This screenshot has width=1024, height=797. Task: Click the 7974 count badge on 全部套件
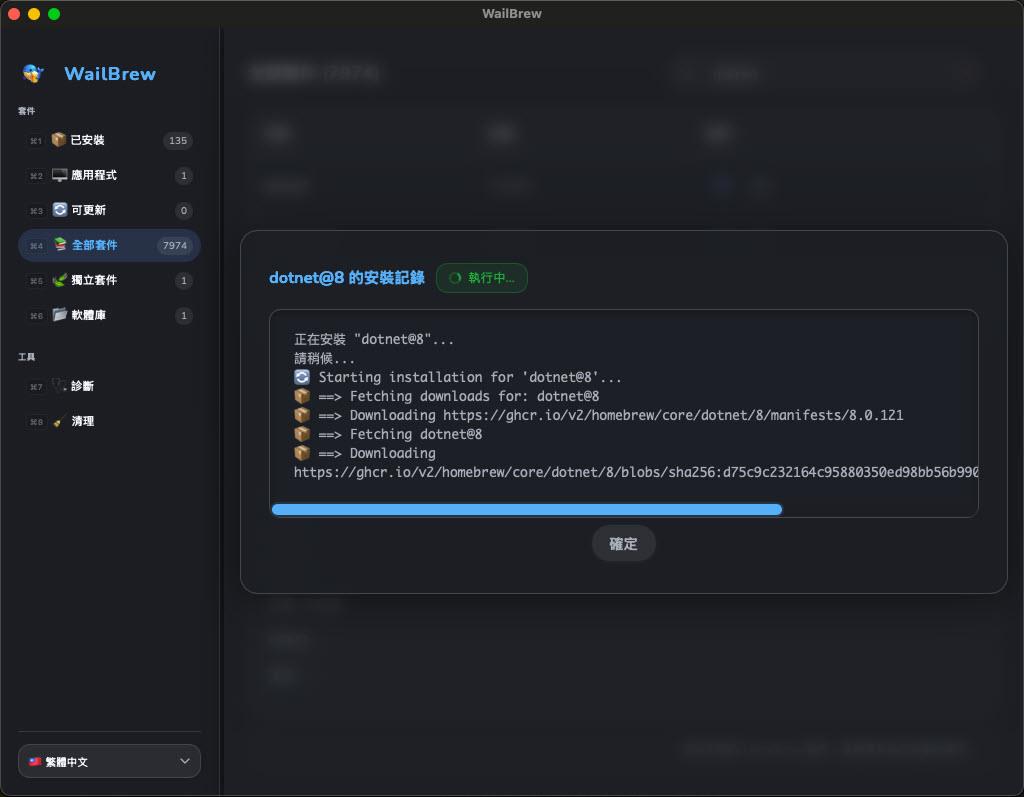click(x=174, y=245)
